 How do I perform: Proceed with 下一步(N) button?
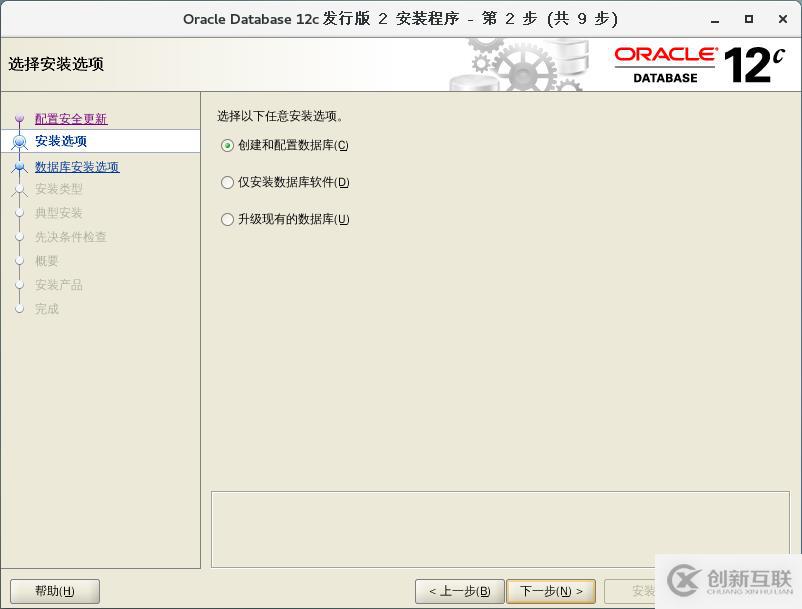[x=551, y=591]
